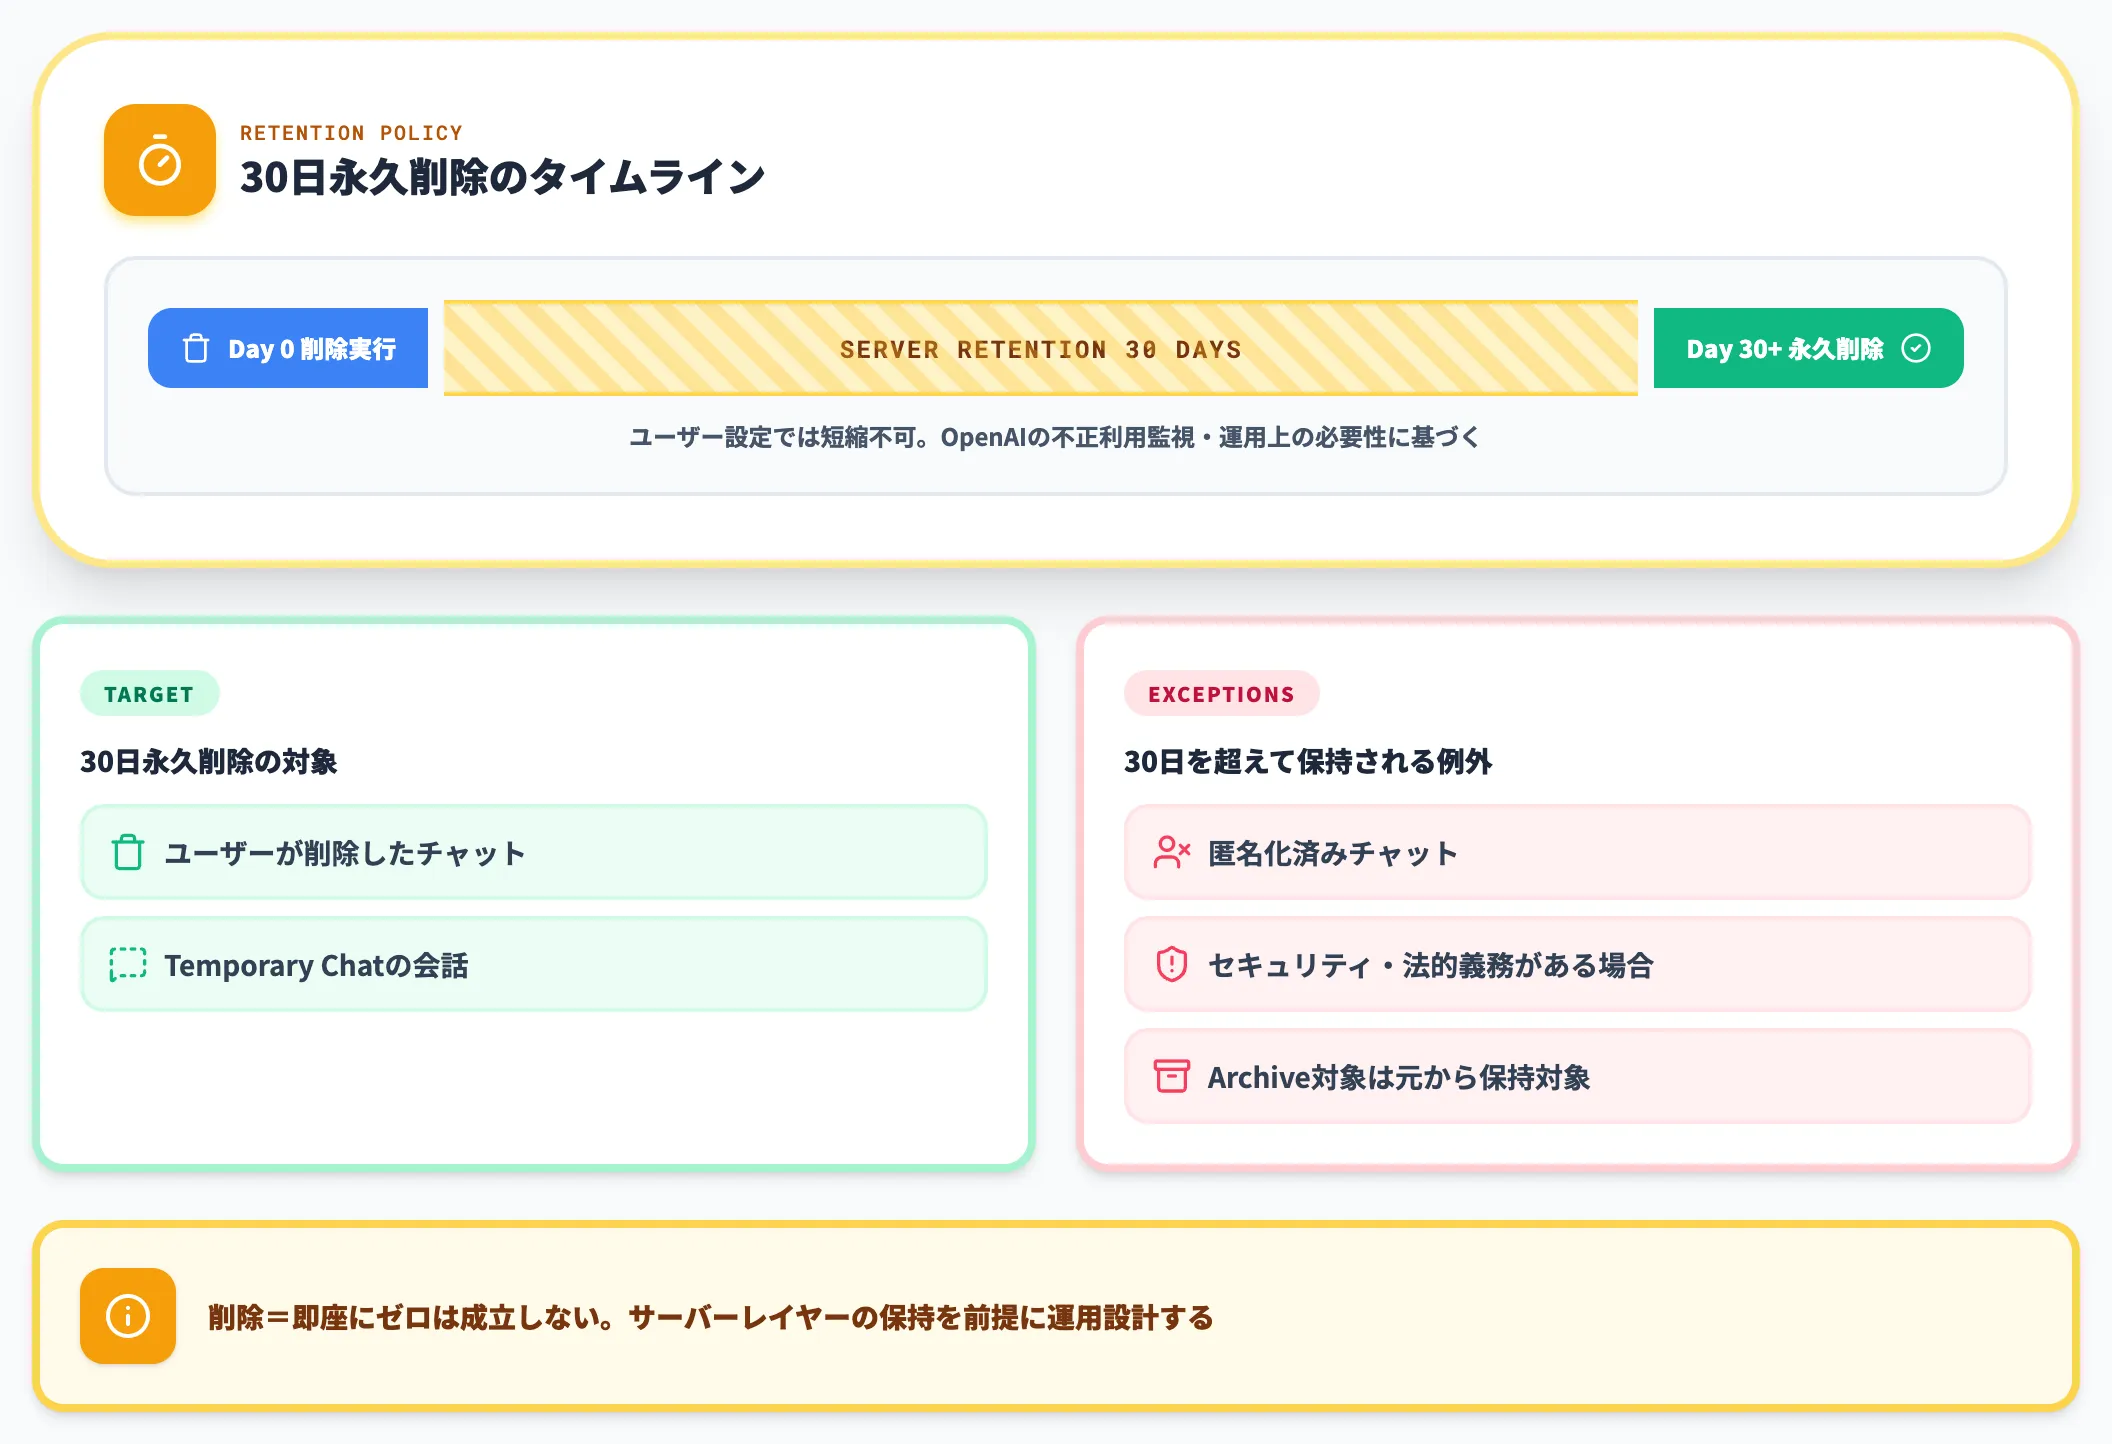The image size is (2112, 1444).
Task: Click the Day 30+ 永久削除 green badge
Action: click(1808, 348)
